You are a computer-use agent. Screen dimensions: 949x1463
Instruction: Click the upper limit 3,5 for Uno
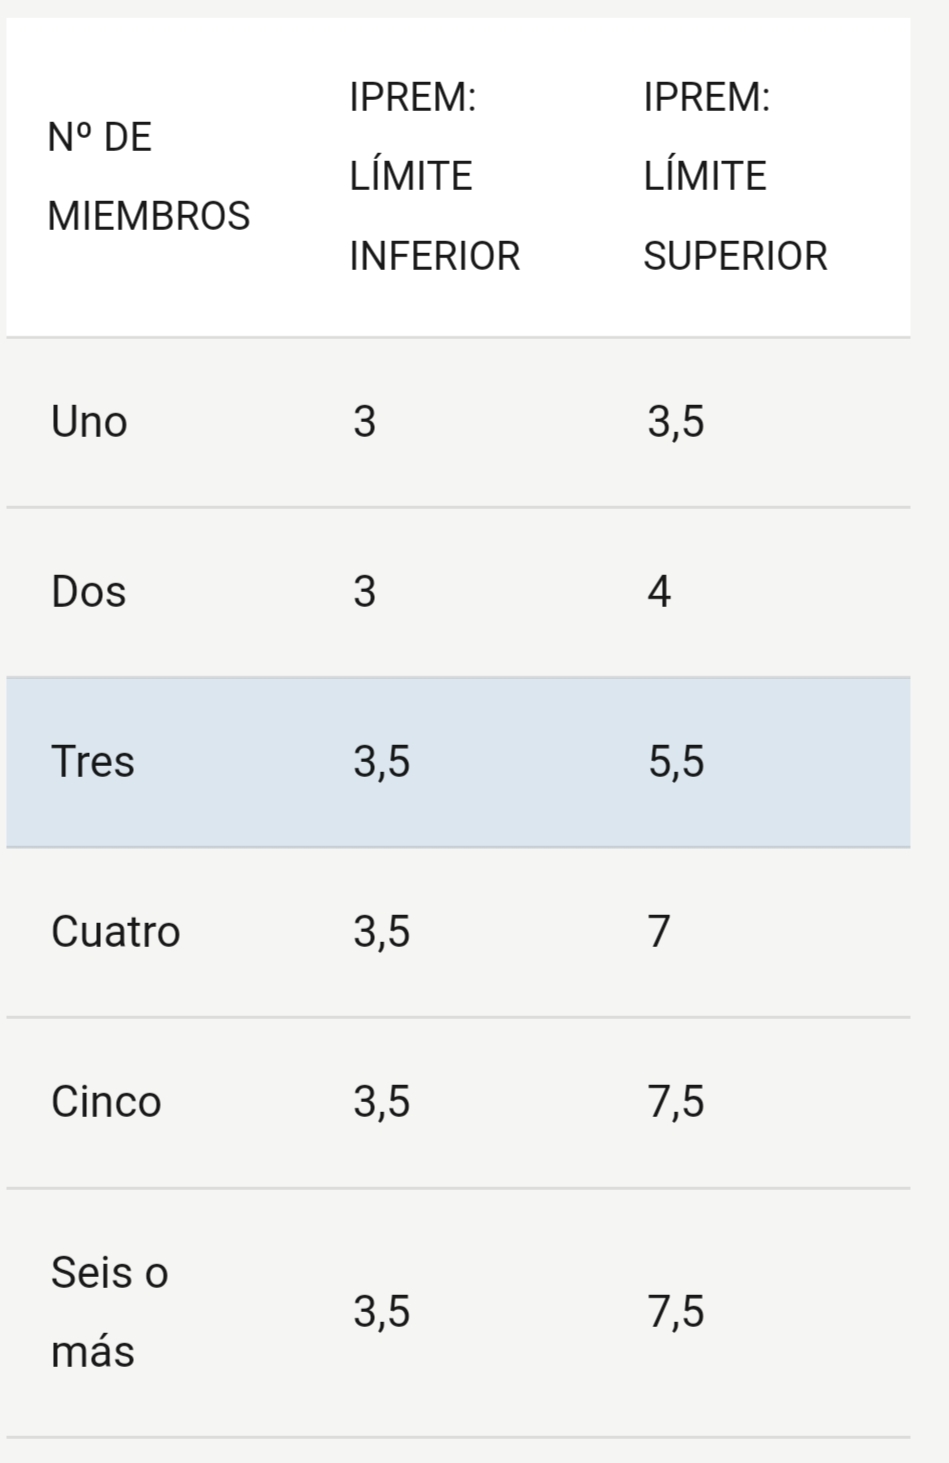pos(676,422)
